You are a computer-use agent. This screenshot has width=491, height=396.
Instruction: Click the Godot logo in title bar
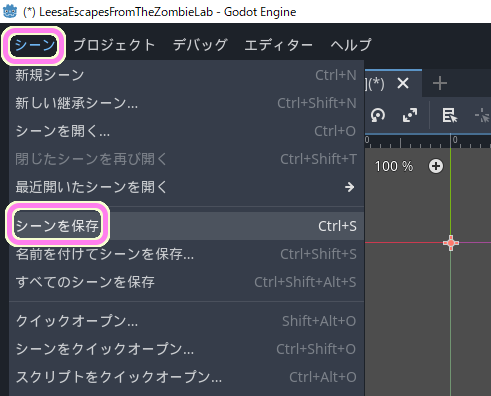pyautogui.click(x=10, y=11)
